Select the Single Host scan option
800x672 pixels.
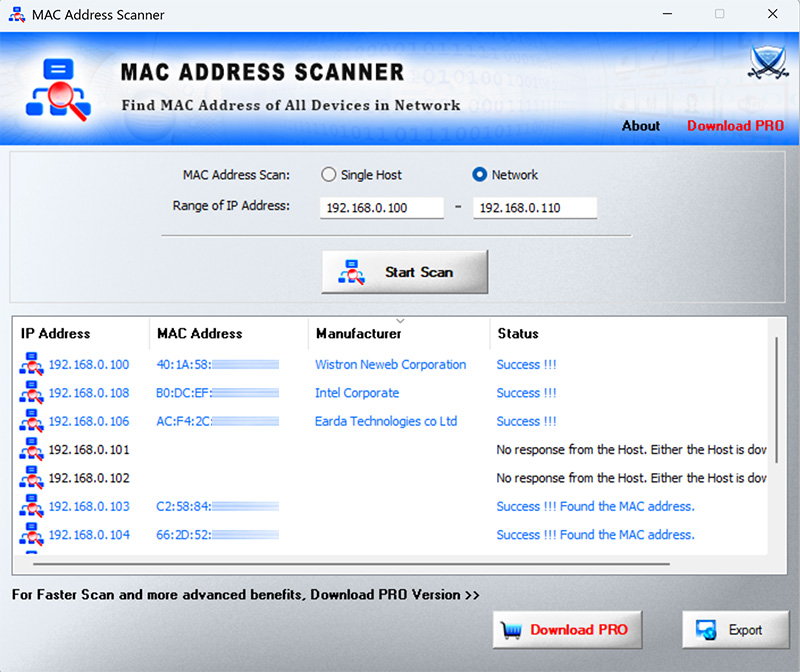pos(328,174)
